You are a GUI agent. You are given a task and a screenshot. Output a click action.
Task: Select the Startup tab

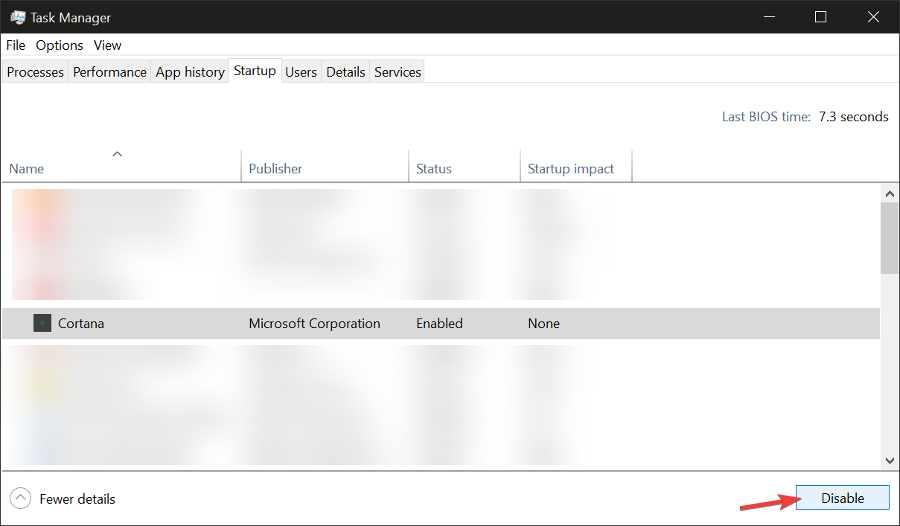tap(255, 71)
